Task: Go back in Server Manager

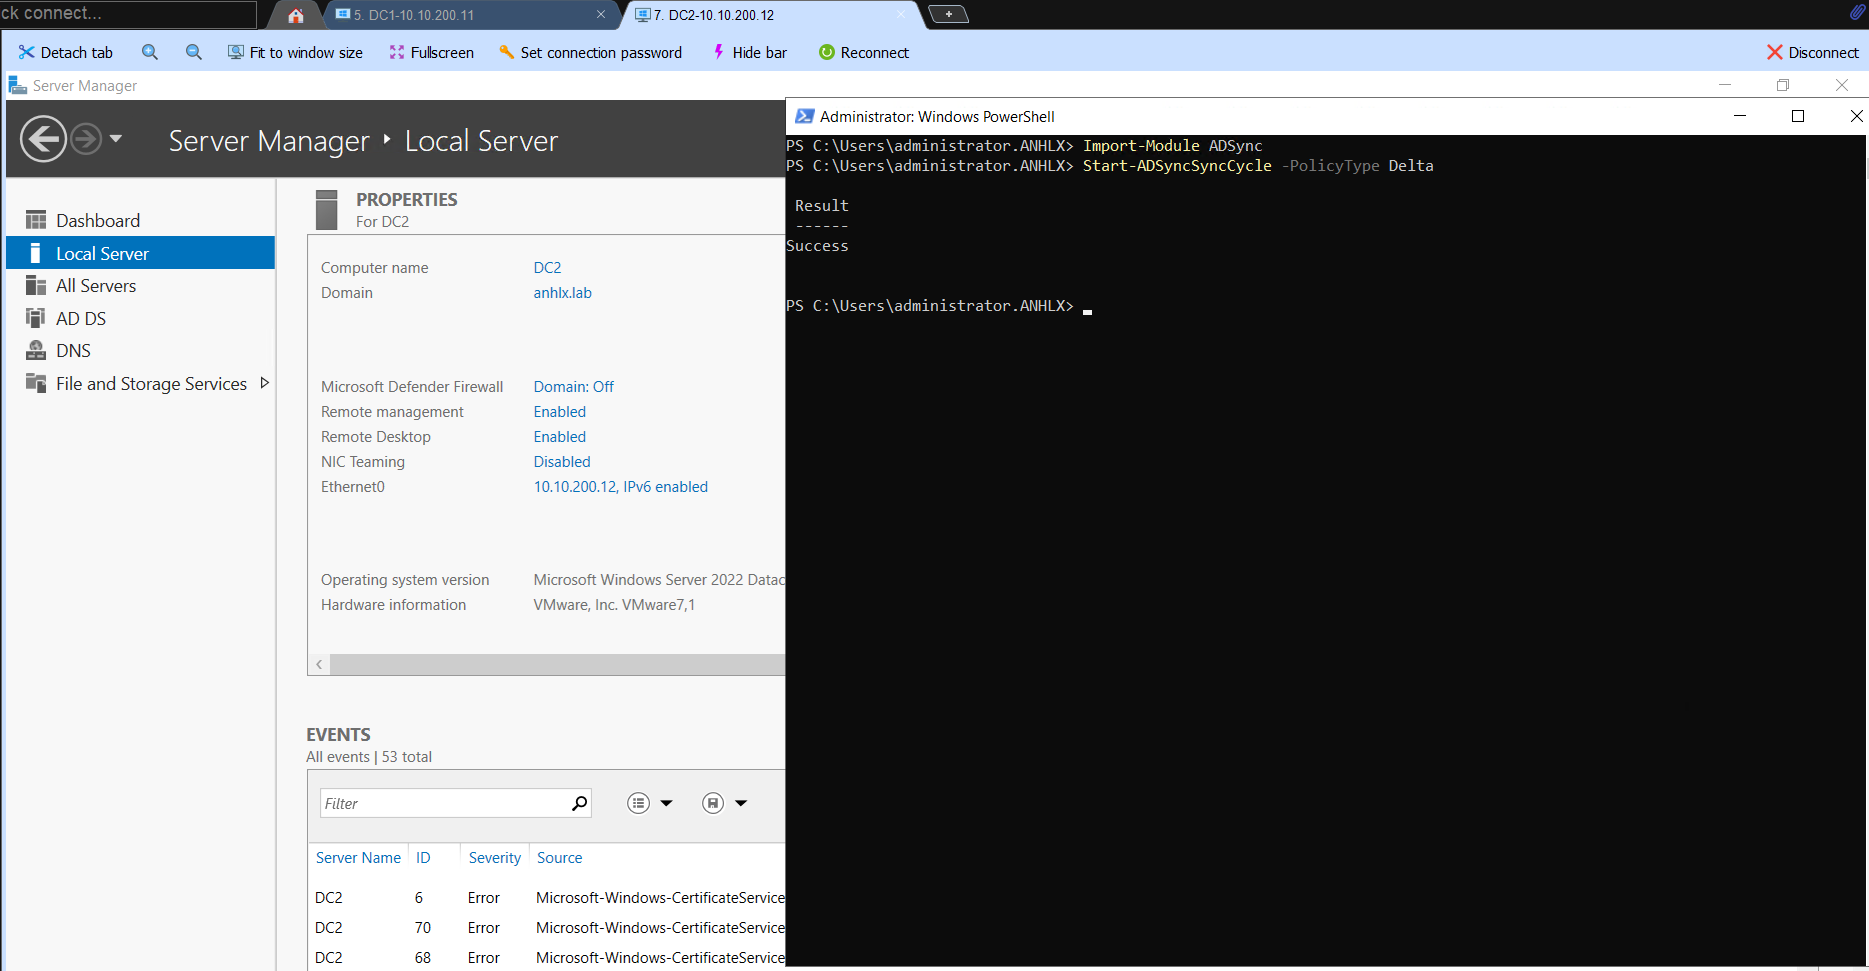Action: click(x=43, y=138)
